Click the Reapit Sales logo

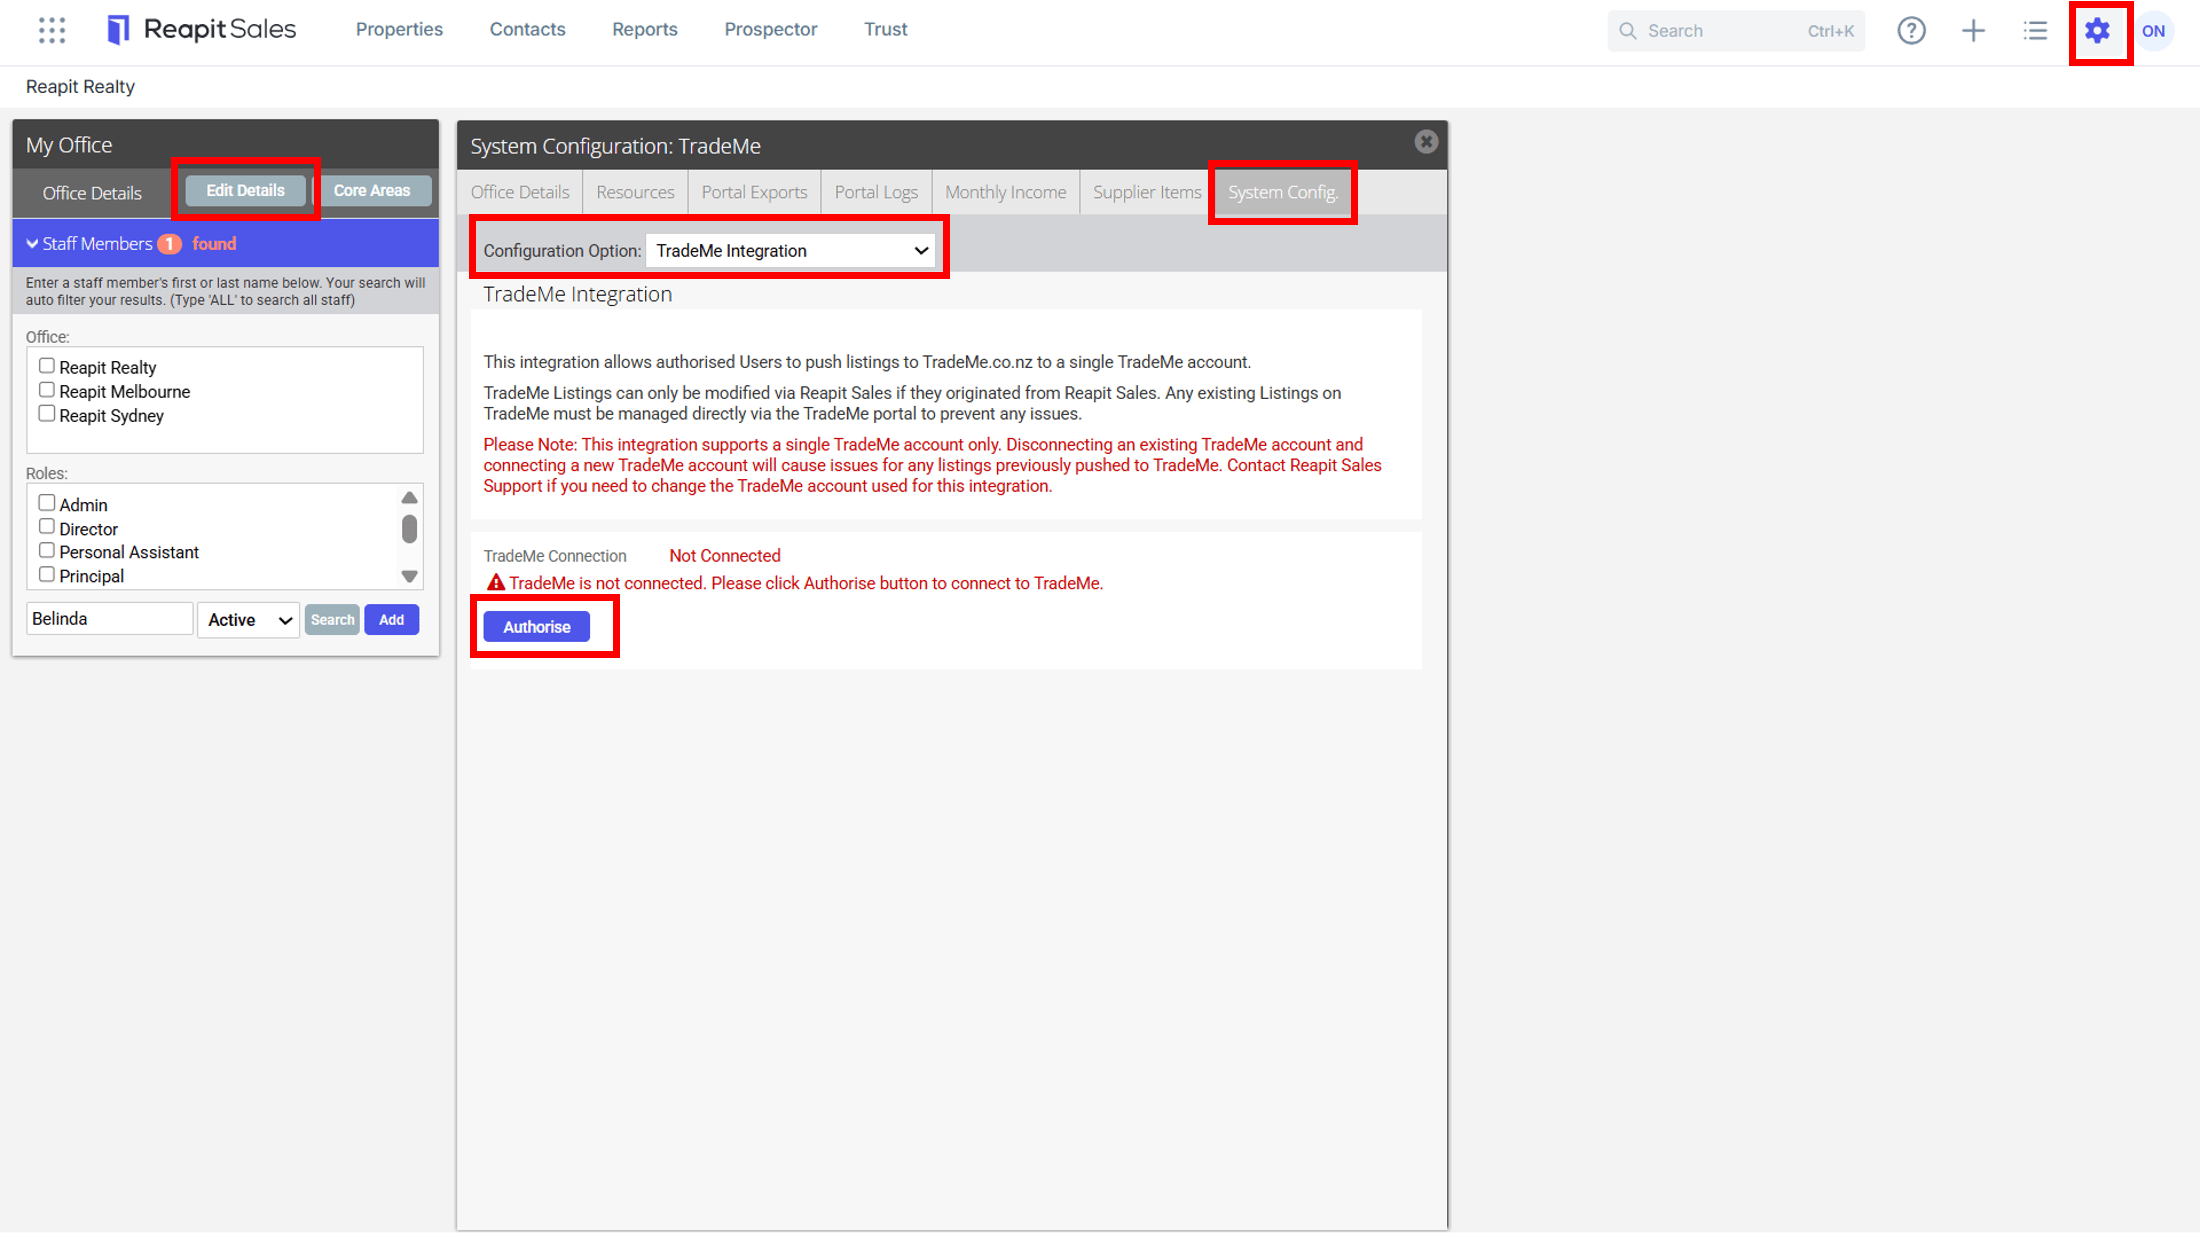click(x=201, y=30)
